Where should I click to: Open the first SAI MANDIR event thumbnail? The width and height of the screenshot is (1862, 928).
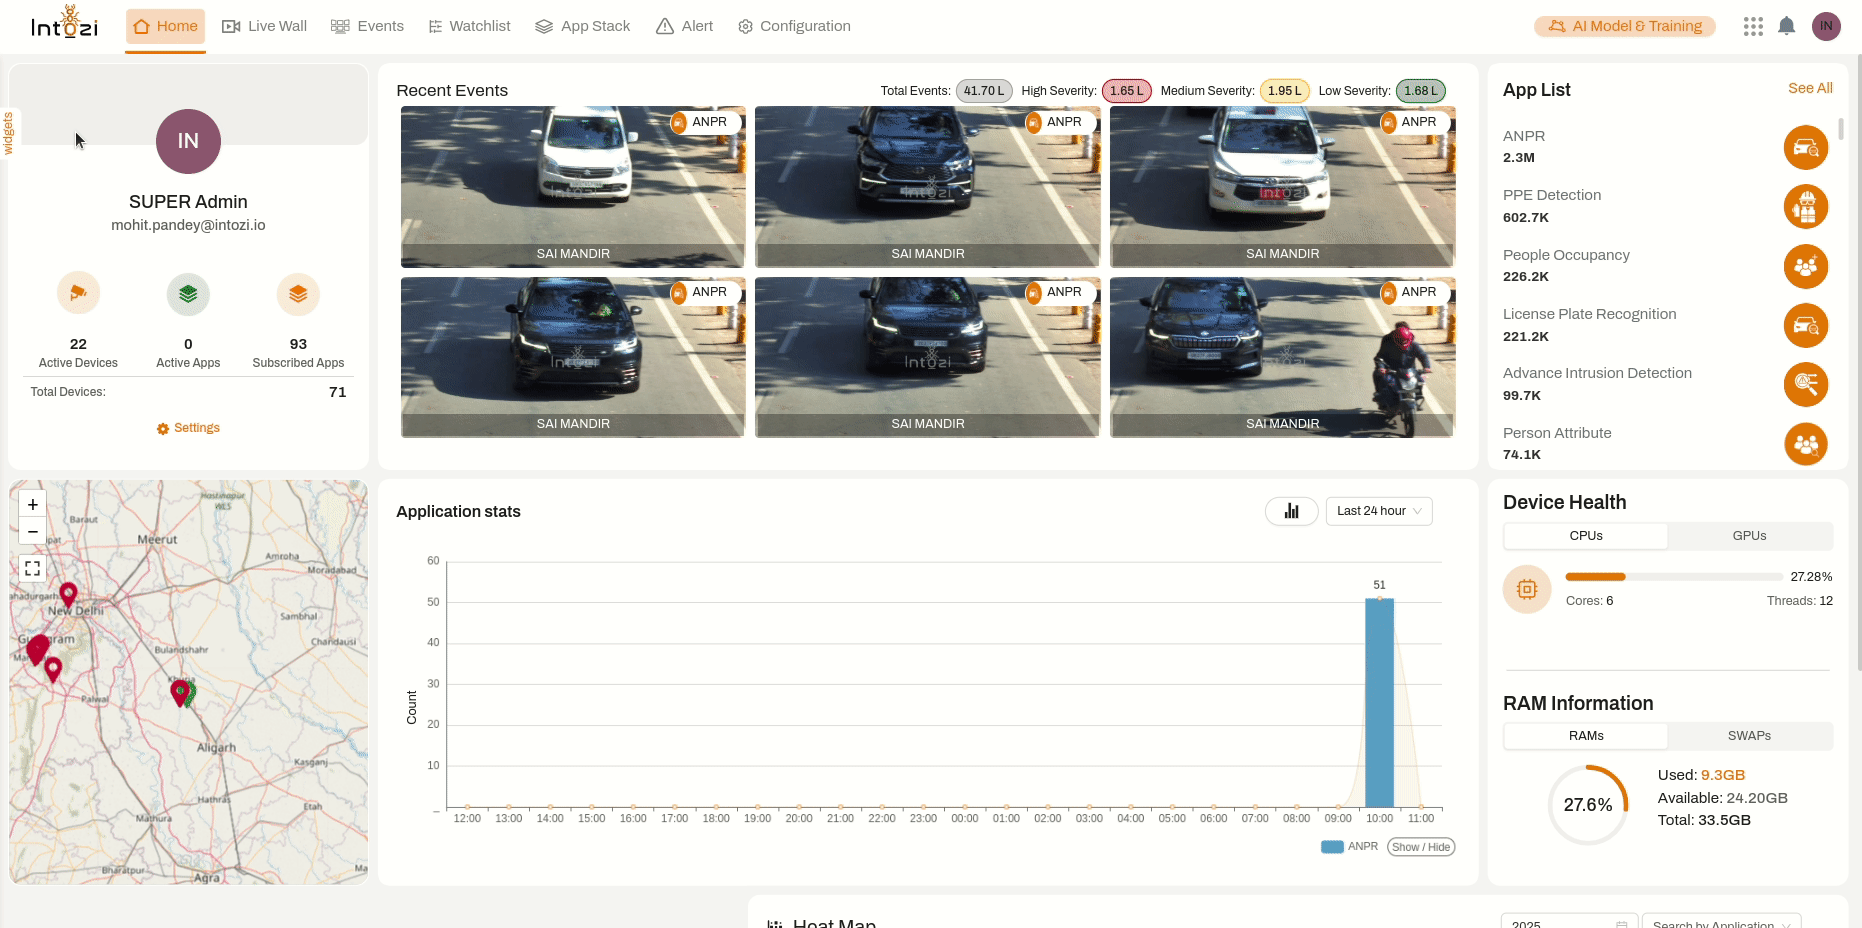[x=572, y=187]
